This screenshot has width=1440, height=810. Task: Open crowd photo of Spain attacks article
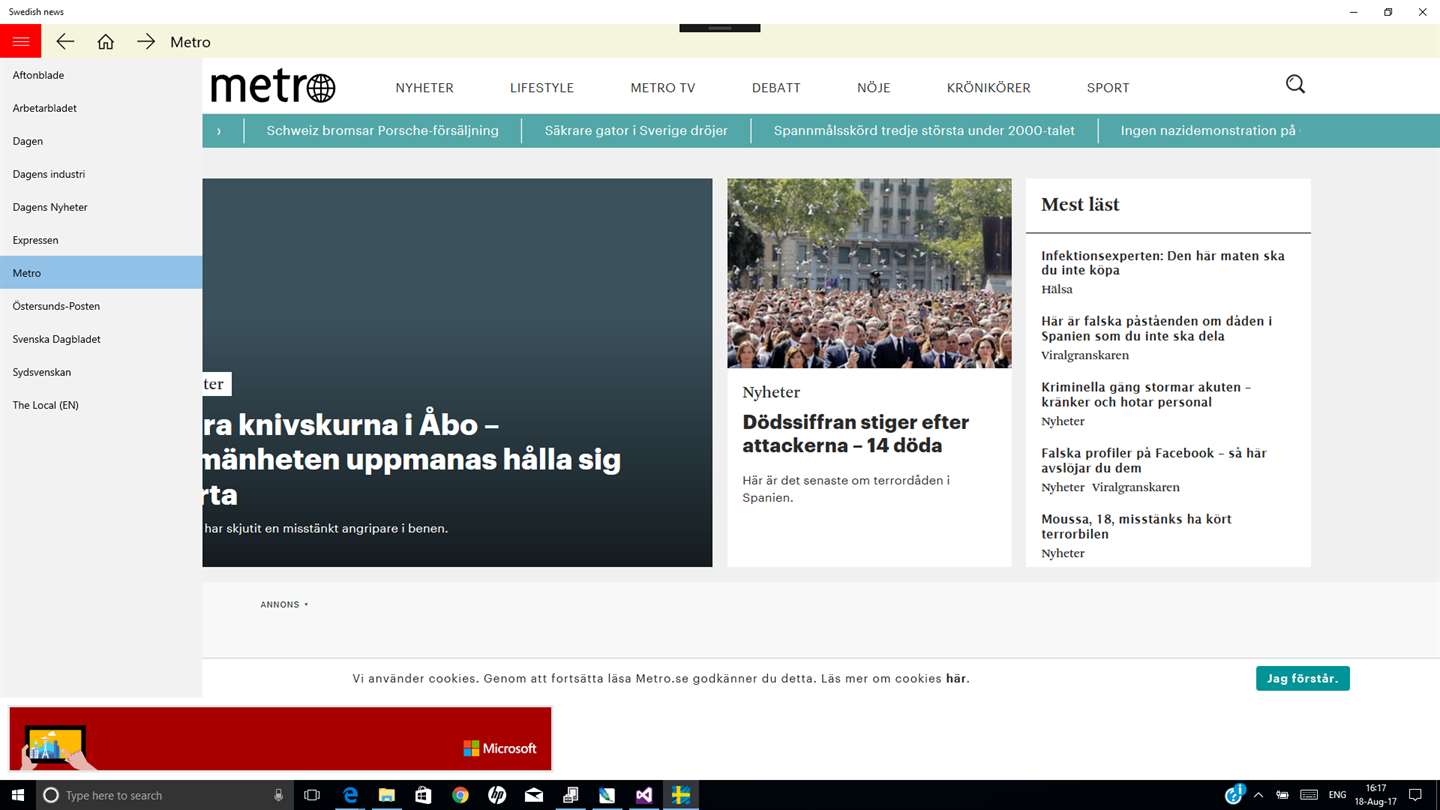[869, 274]
